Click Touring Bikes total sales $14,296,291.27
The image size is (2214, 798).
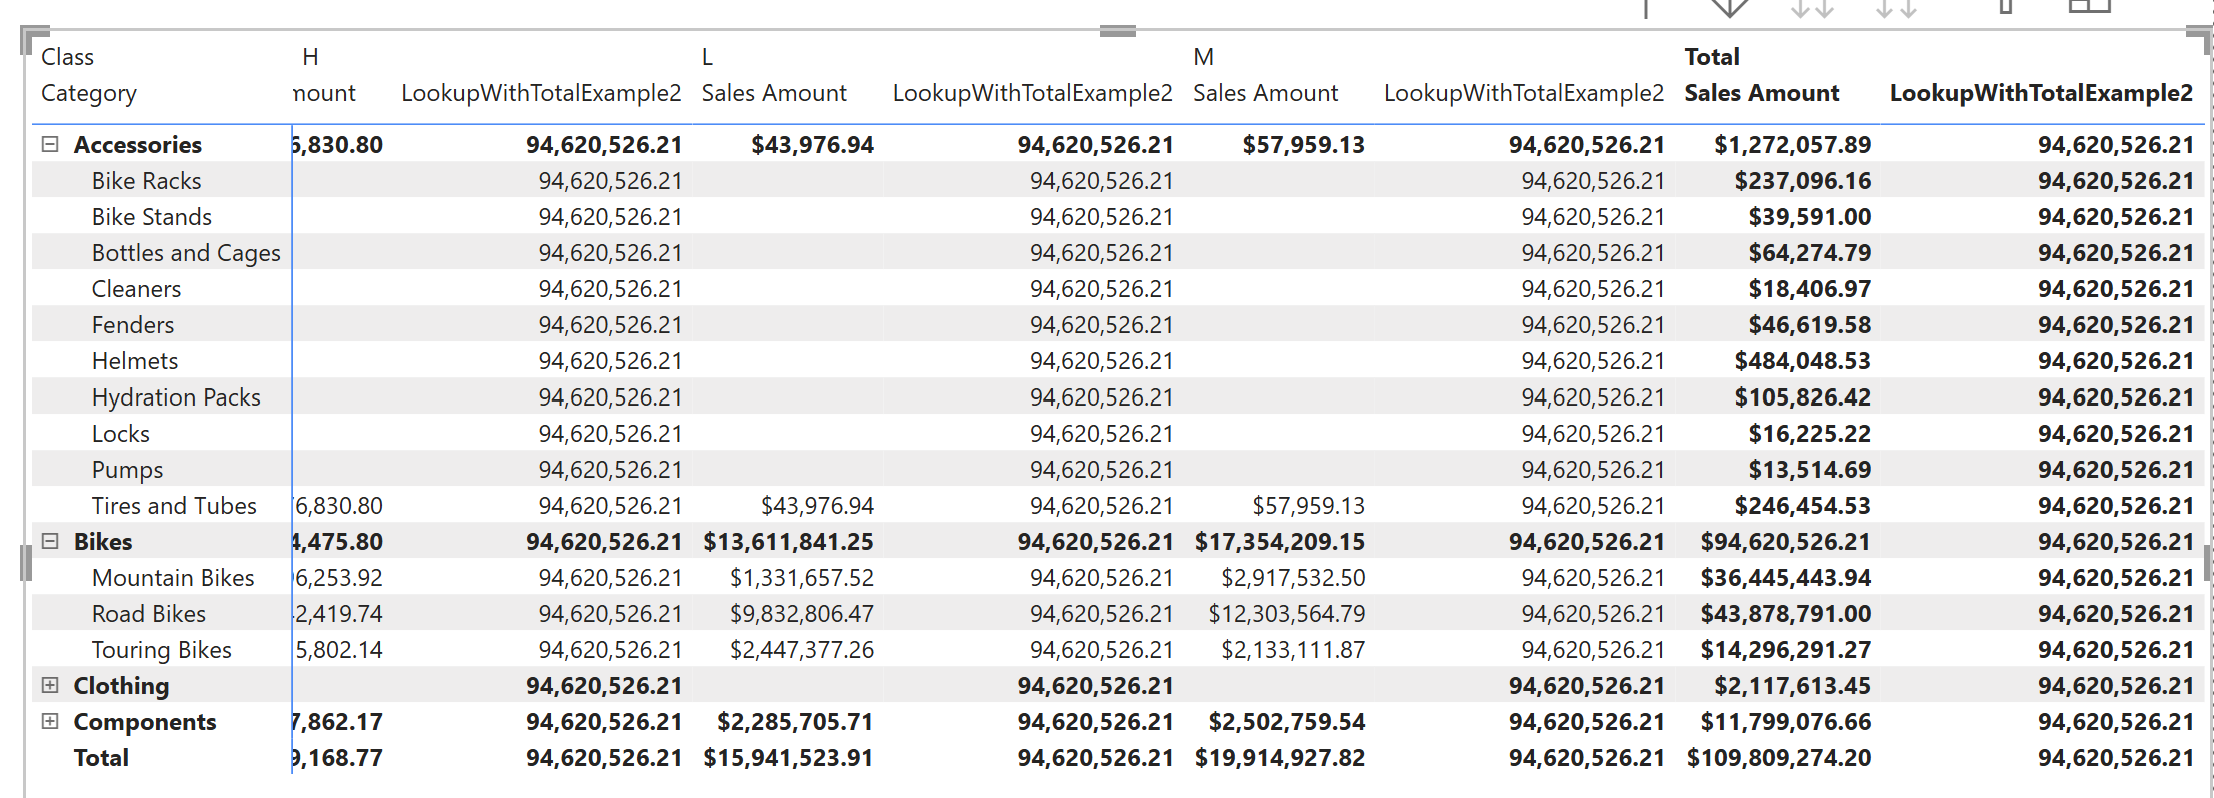coord(1785,650)
